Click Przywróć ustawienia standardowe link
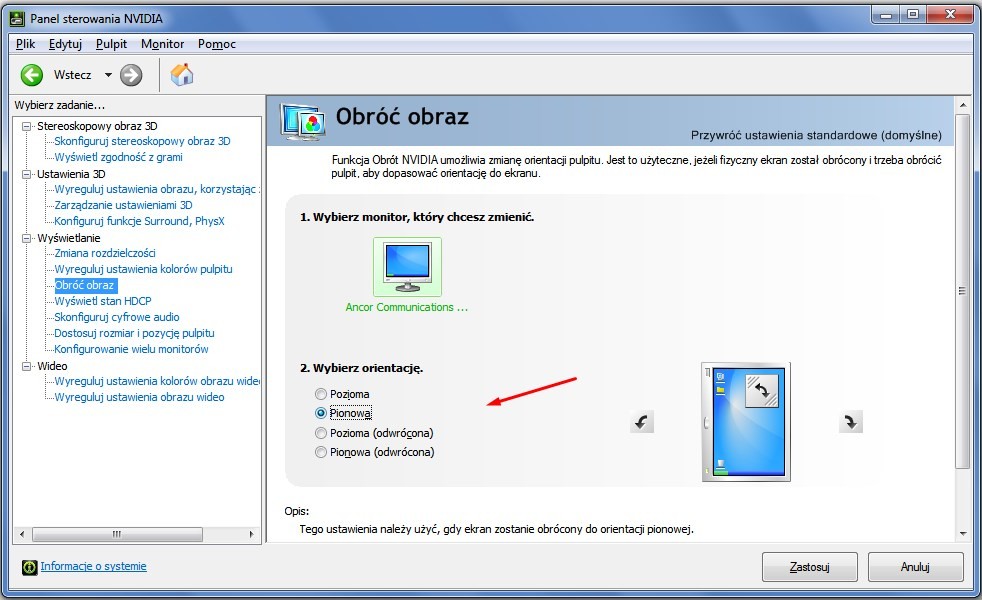 click(816, 135)
